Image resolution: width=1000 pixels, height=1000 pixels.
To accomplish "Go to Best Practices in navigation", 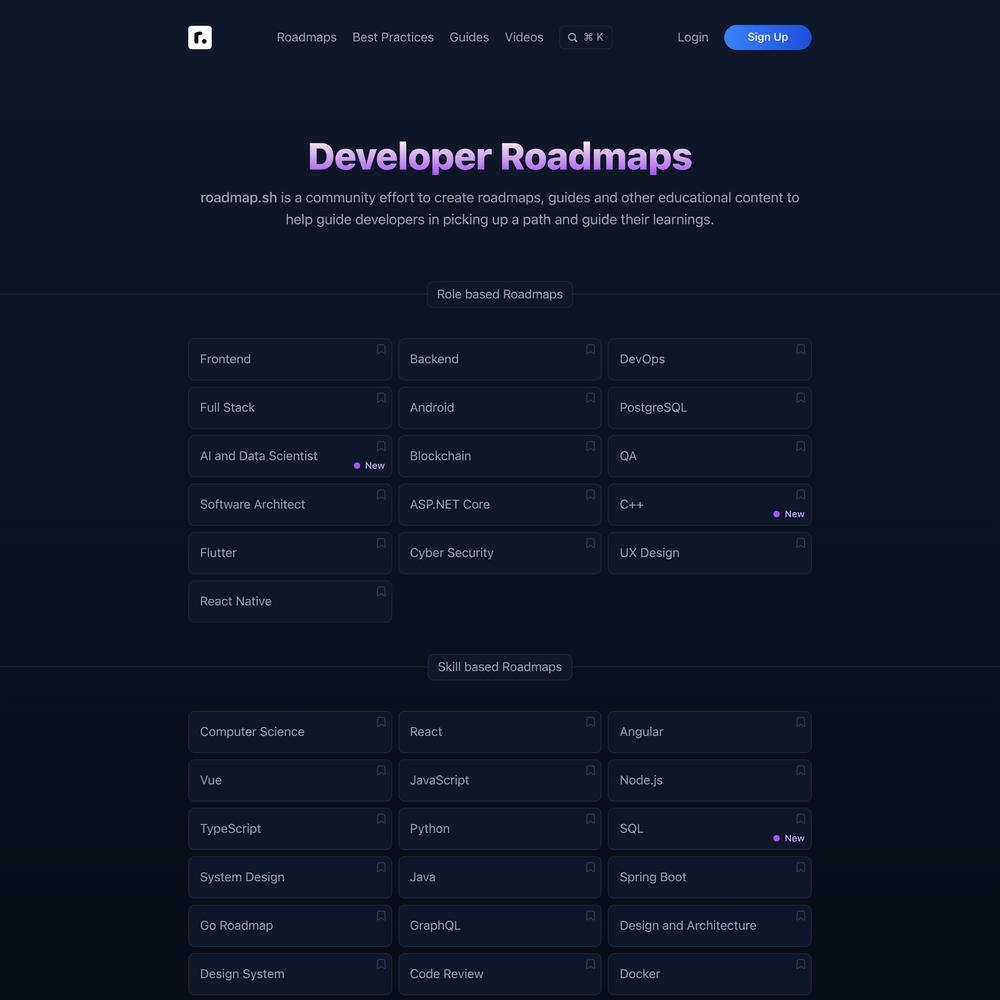I will pyautogui.click(x=393, y=37).
